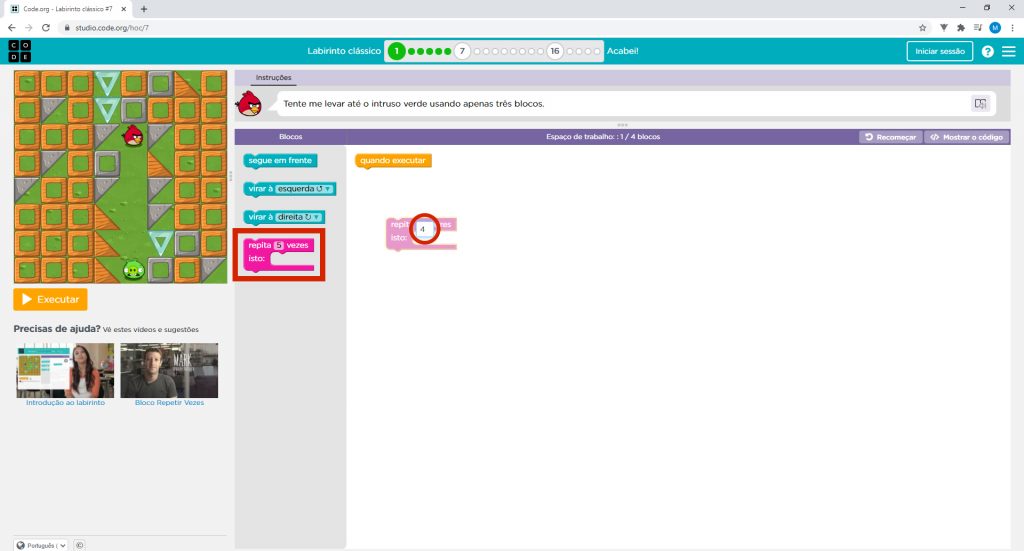Select the 'segue em frente' block
Screen dimensions: 1024x551
click(280, 161)
